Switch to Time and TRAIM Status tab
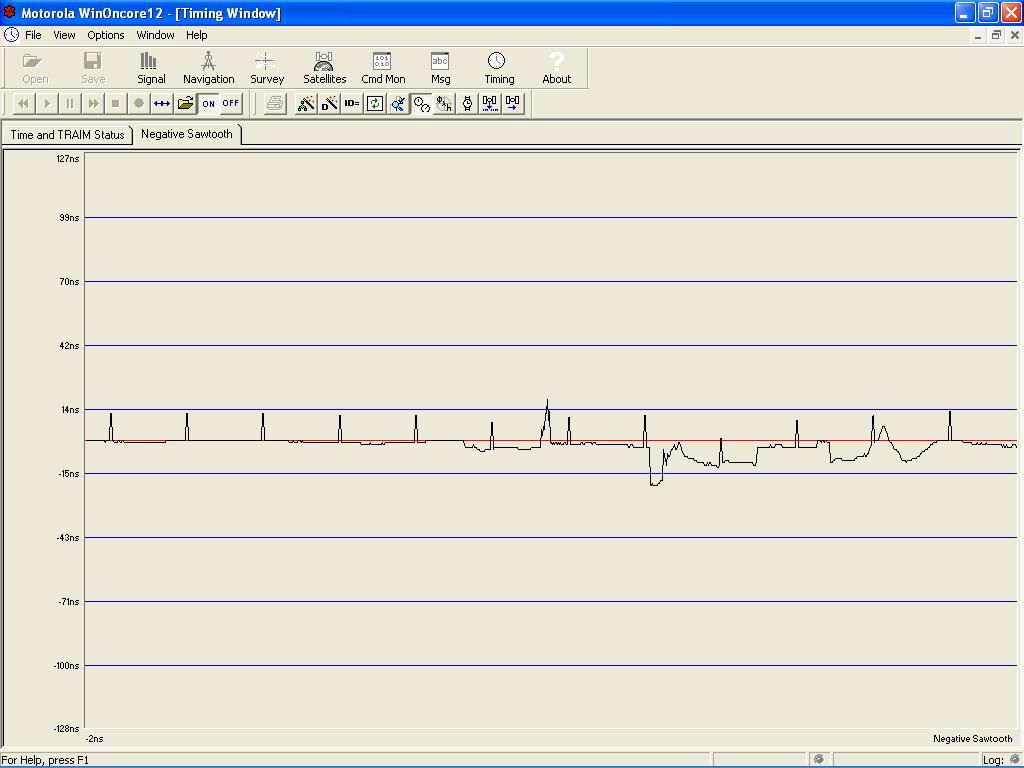1024x768 pixels. point(67,135)
